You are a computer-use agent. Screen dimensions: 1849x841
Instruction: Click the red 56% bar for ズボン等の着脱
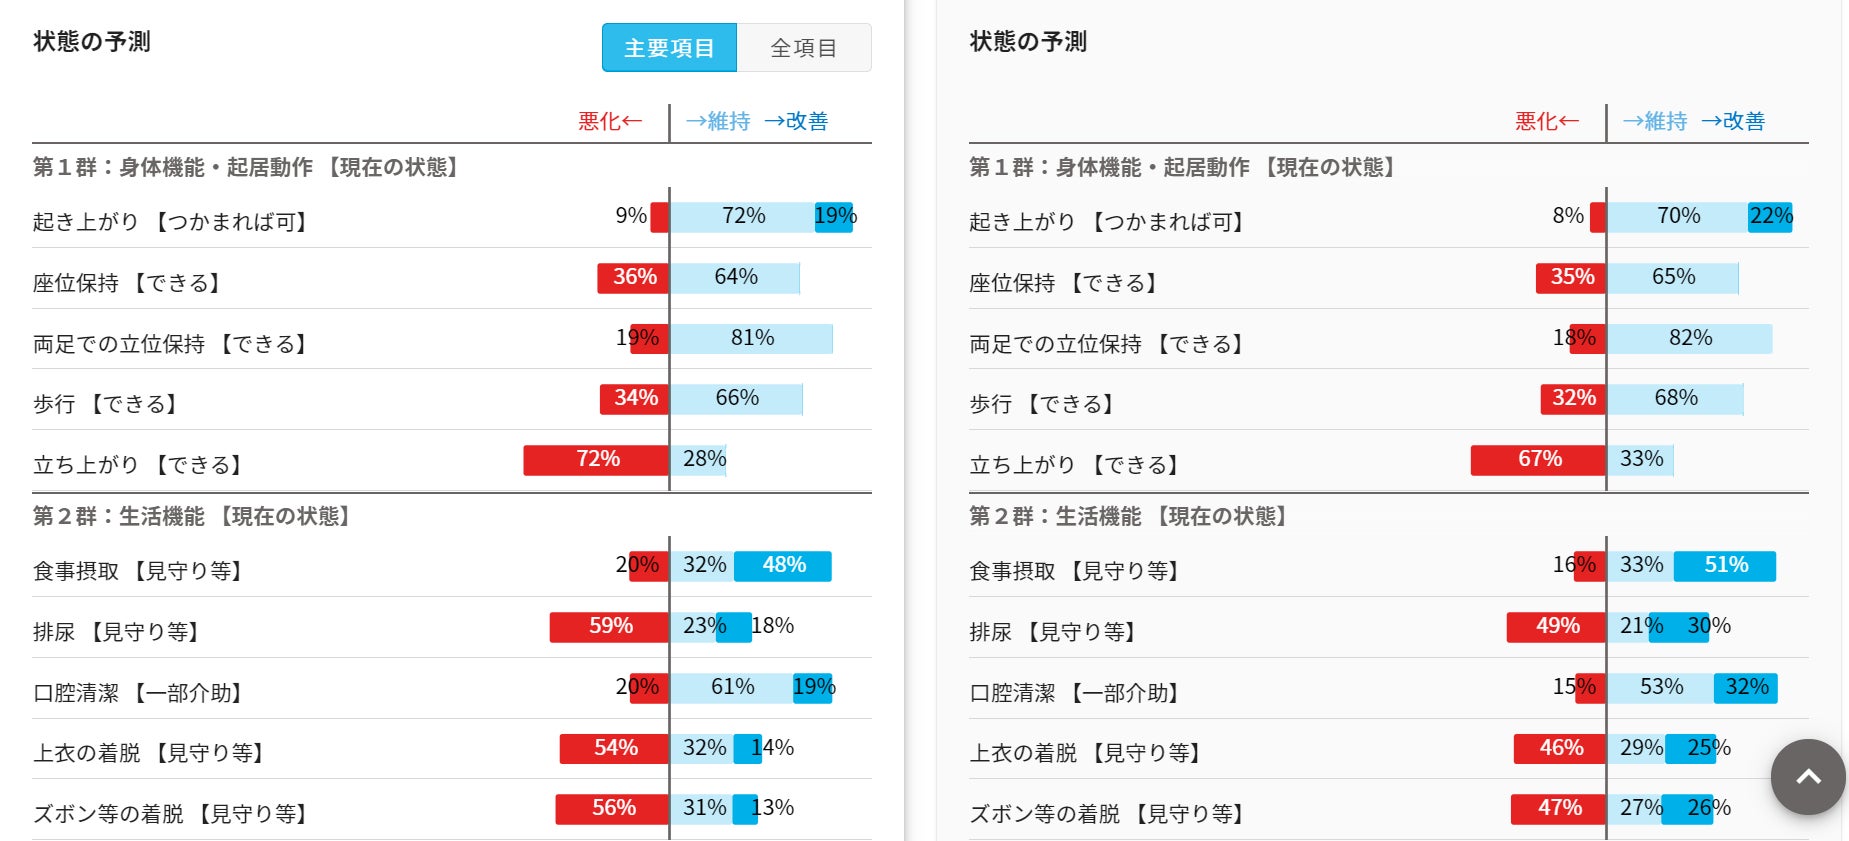[x=612, y=809]
